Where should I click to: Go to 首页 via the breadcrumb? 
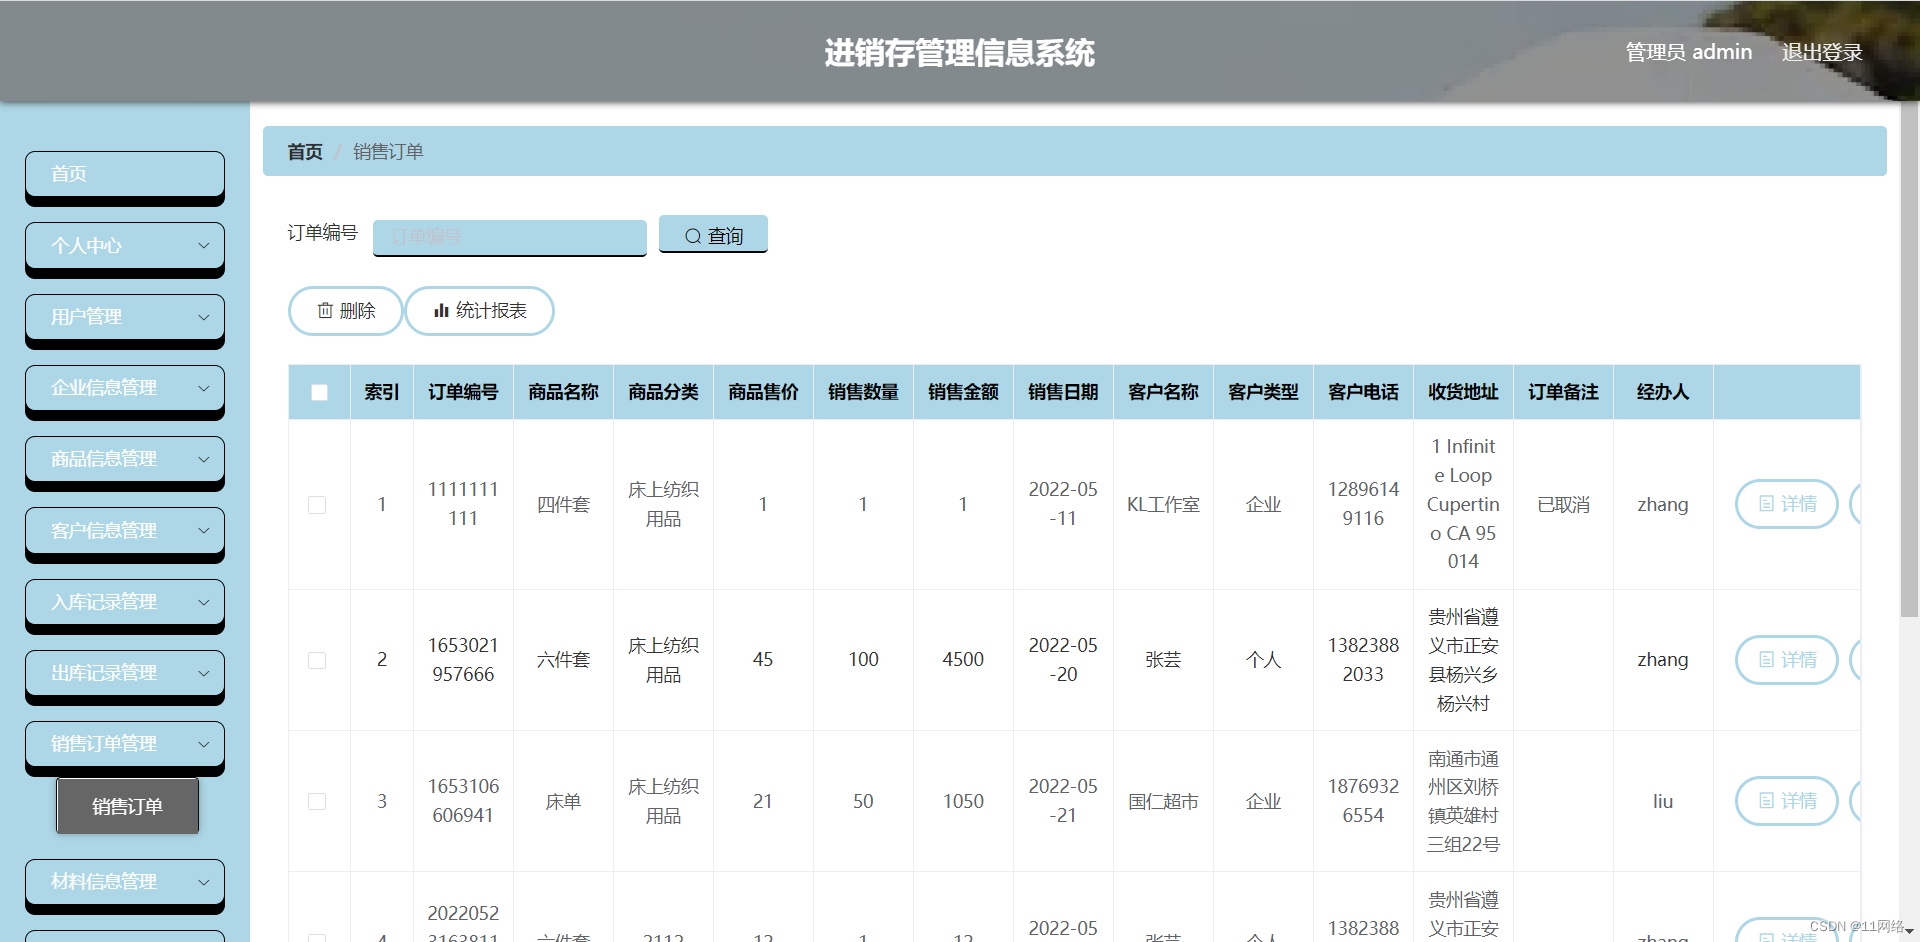pyautogui.click(x=305, y=152)
